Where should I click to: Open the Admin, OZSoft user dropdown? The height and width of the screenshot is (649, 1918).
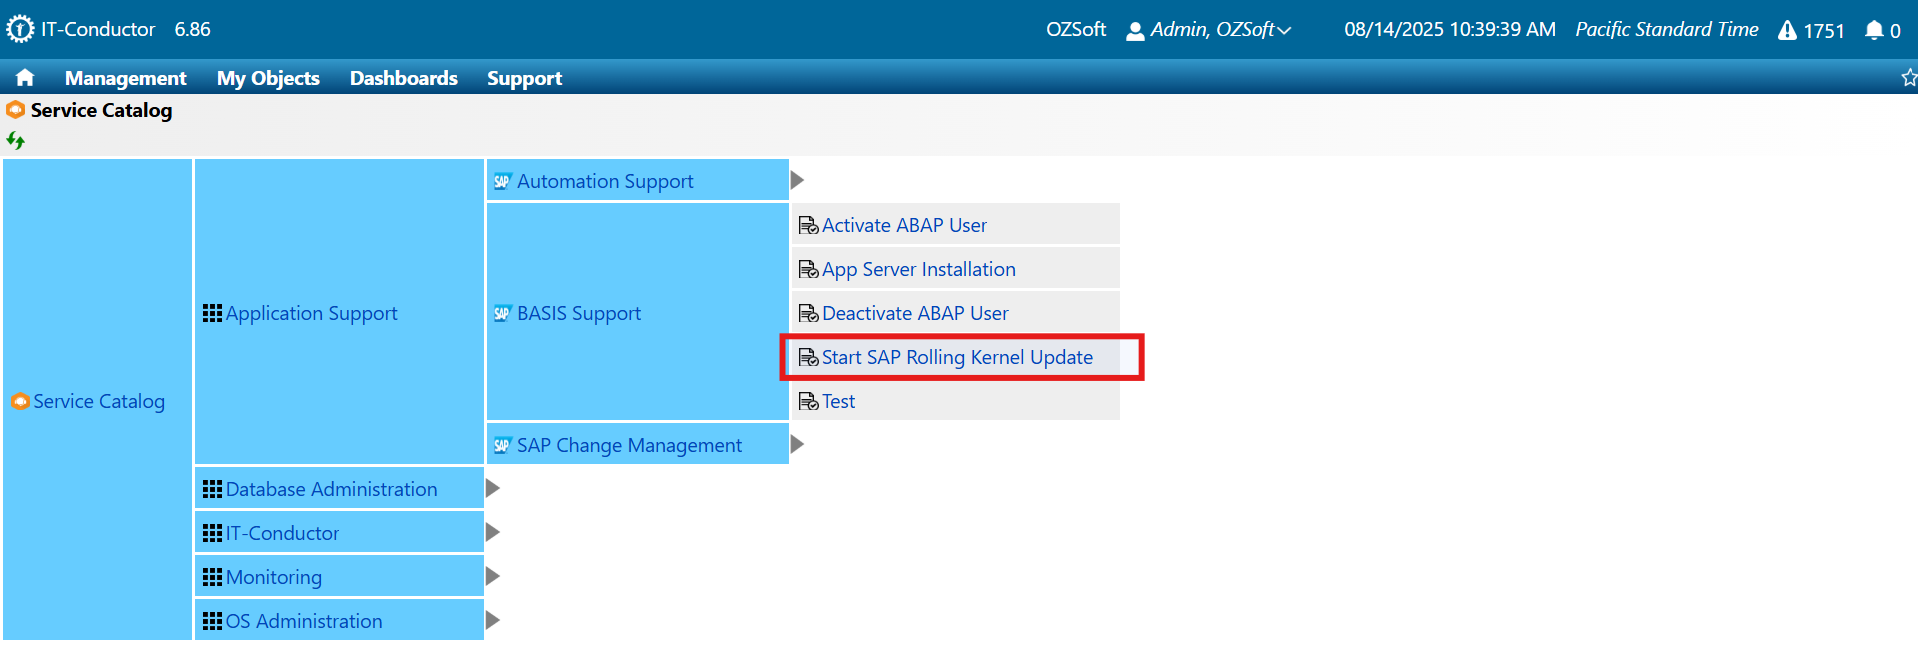pos(1209,30)
